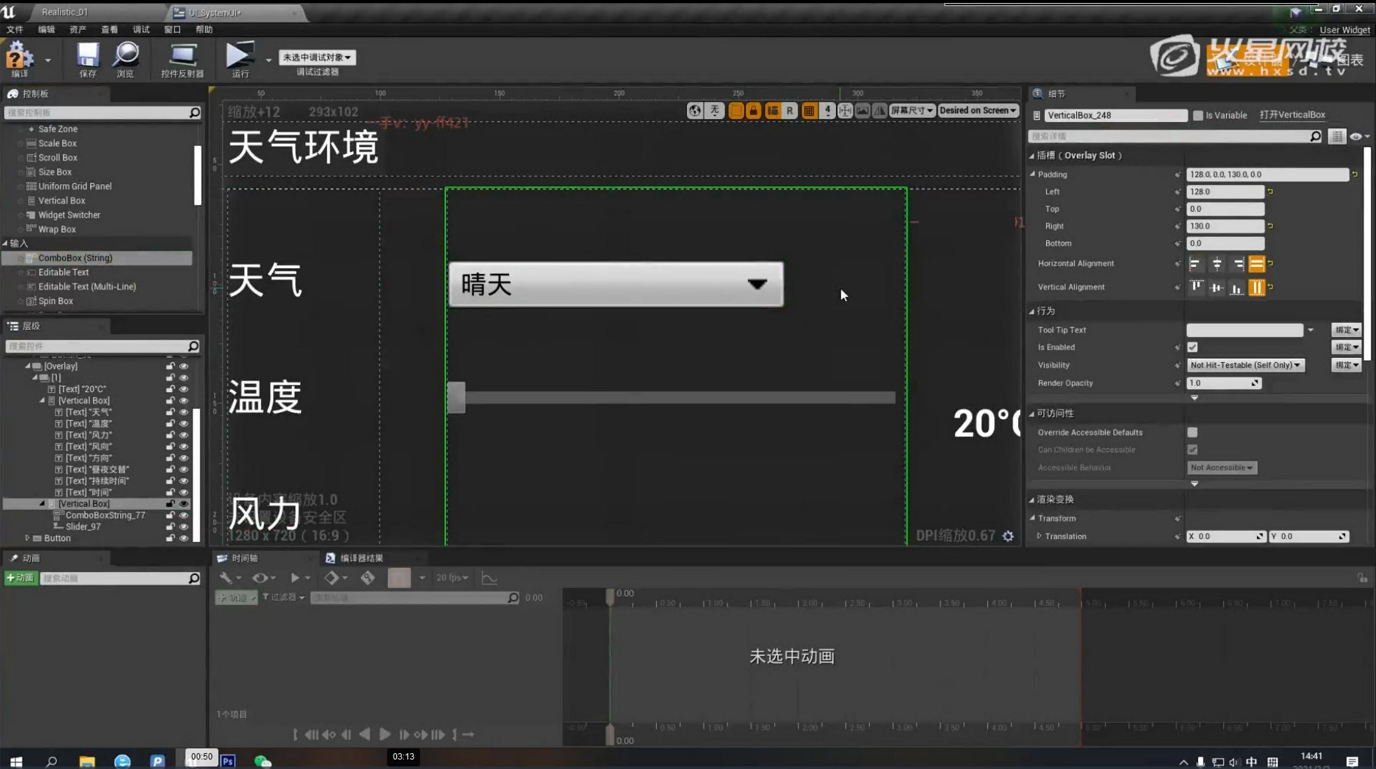
Task: Hide ComboBoxString_77 with its eye icon
Action: [184, 516]
